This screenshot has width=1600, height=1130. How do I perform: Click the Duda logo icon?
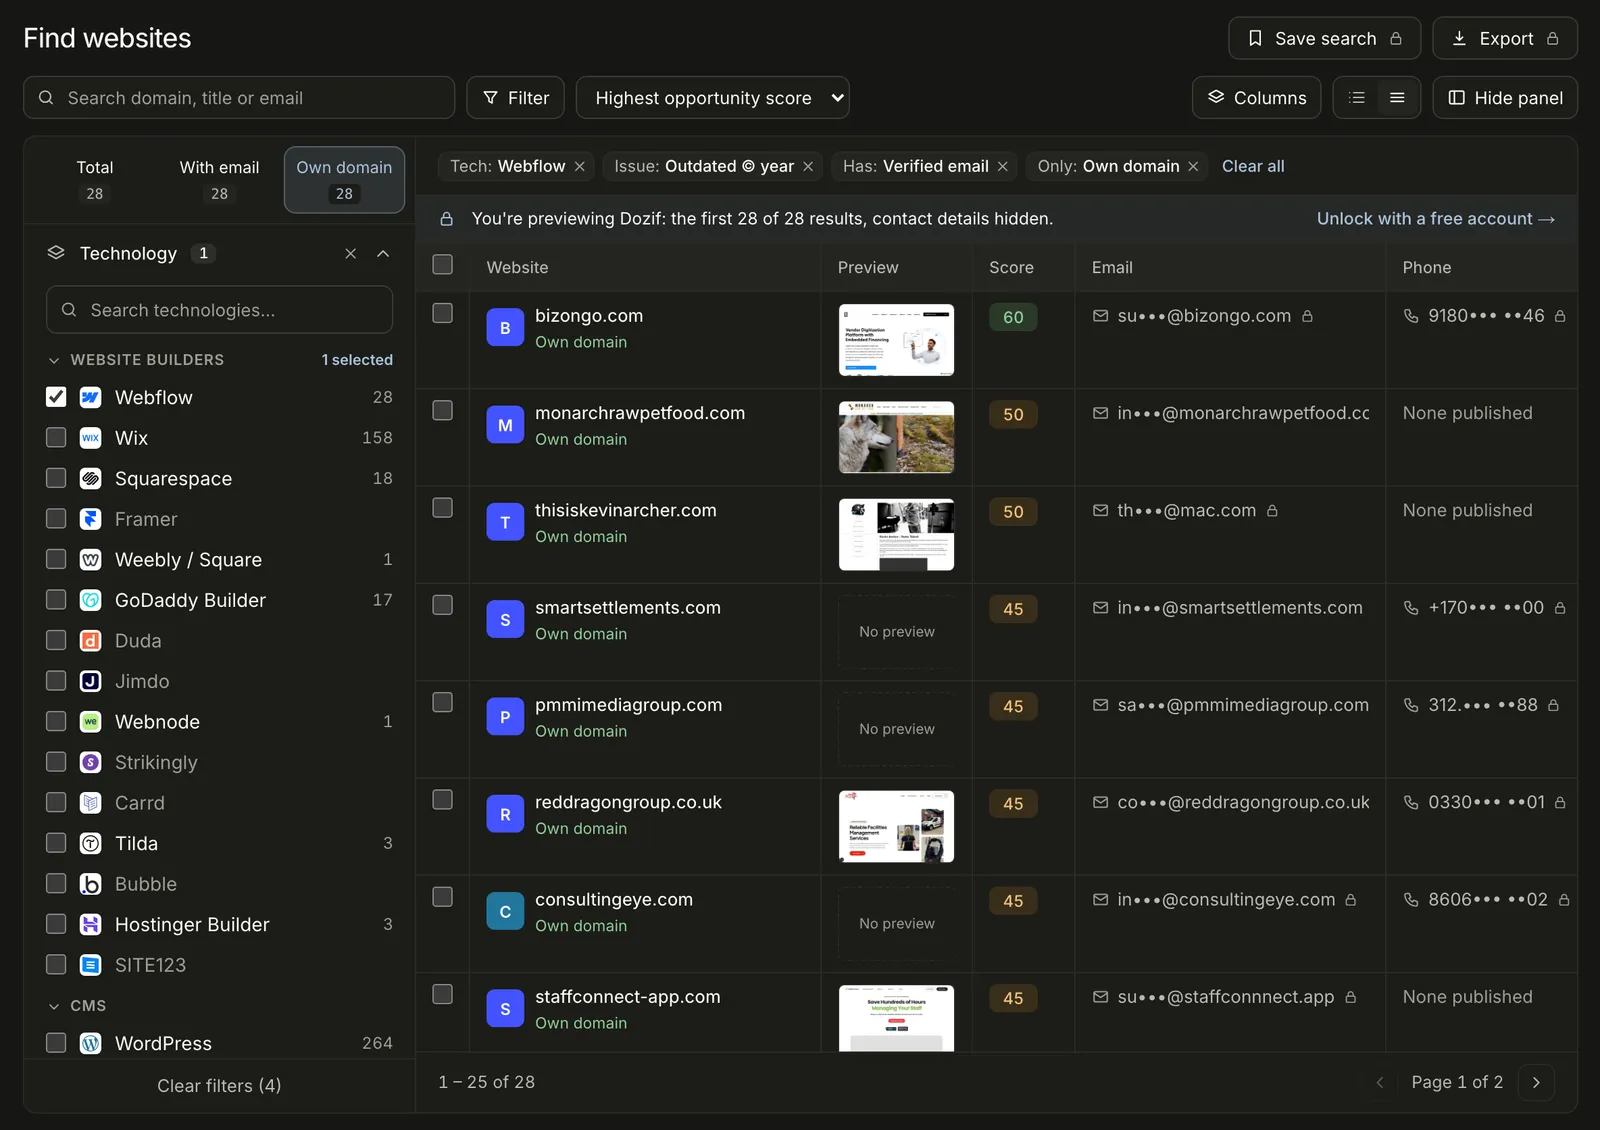click(x=90, y=640)
